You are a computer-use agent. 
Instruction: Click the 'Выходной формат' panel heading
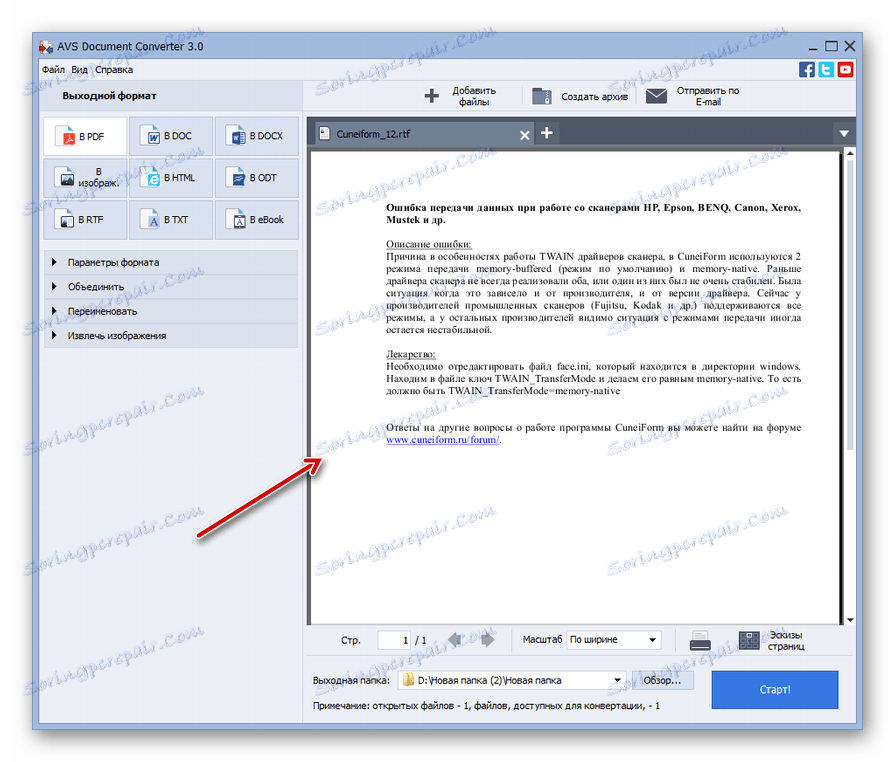(x=110, y=96)
